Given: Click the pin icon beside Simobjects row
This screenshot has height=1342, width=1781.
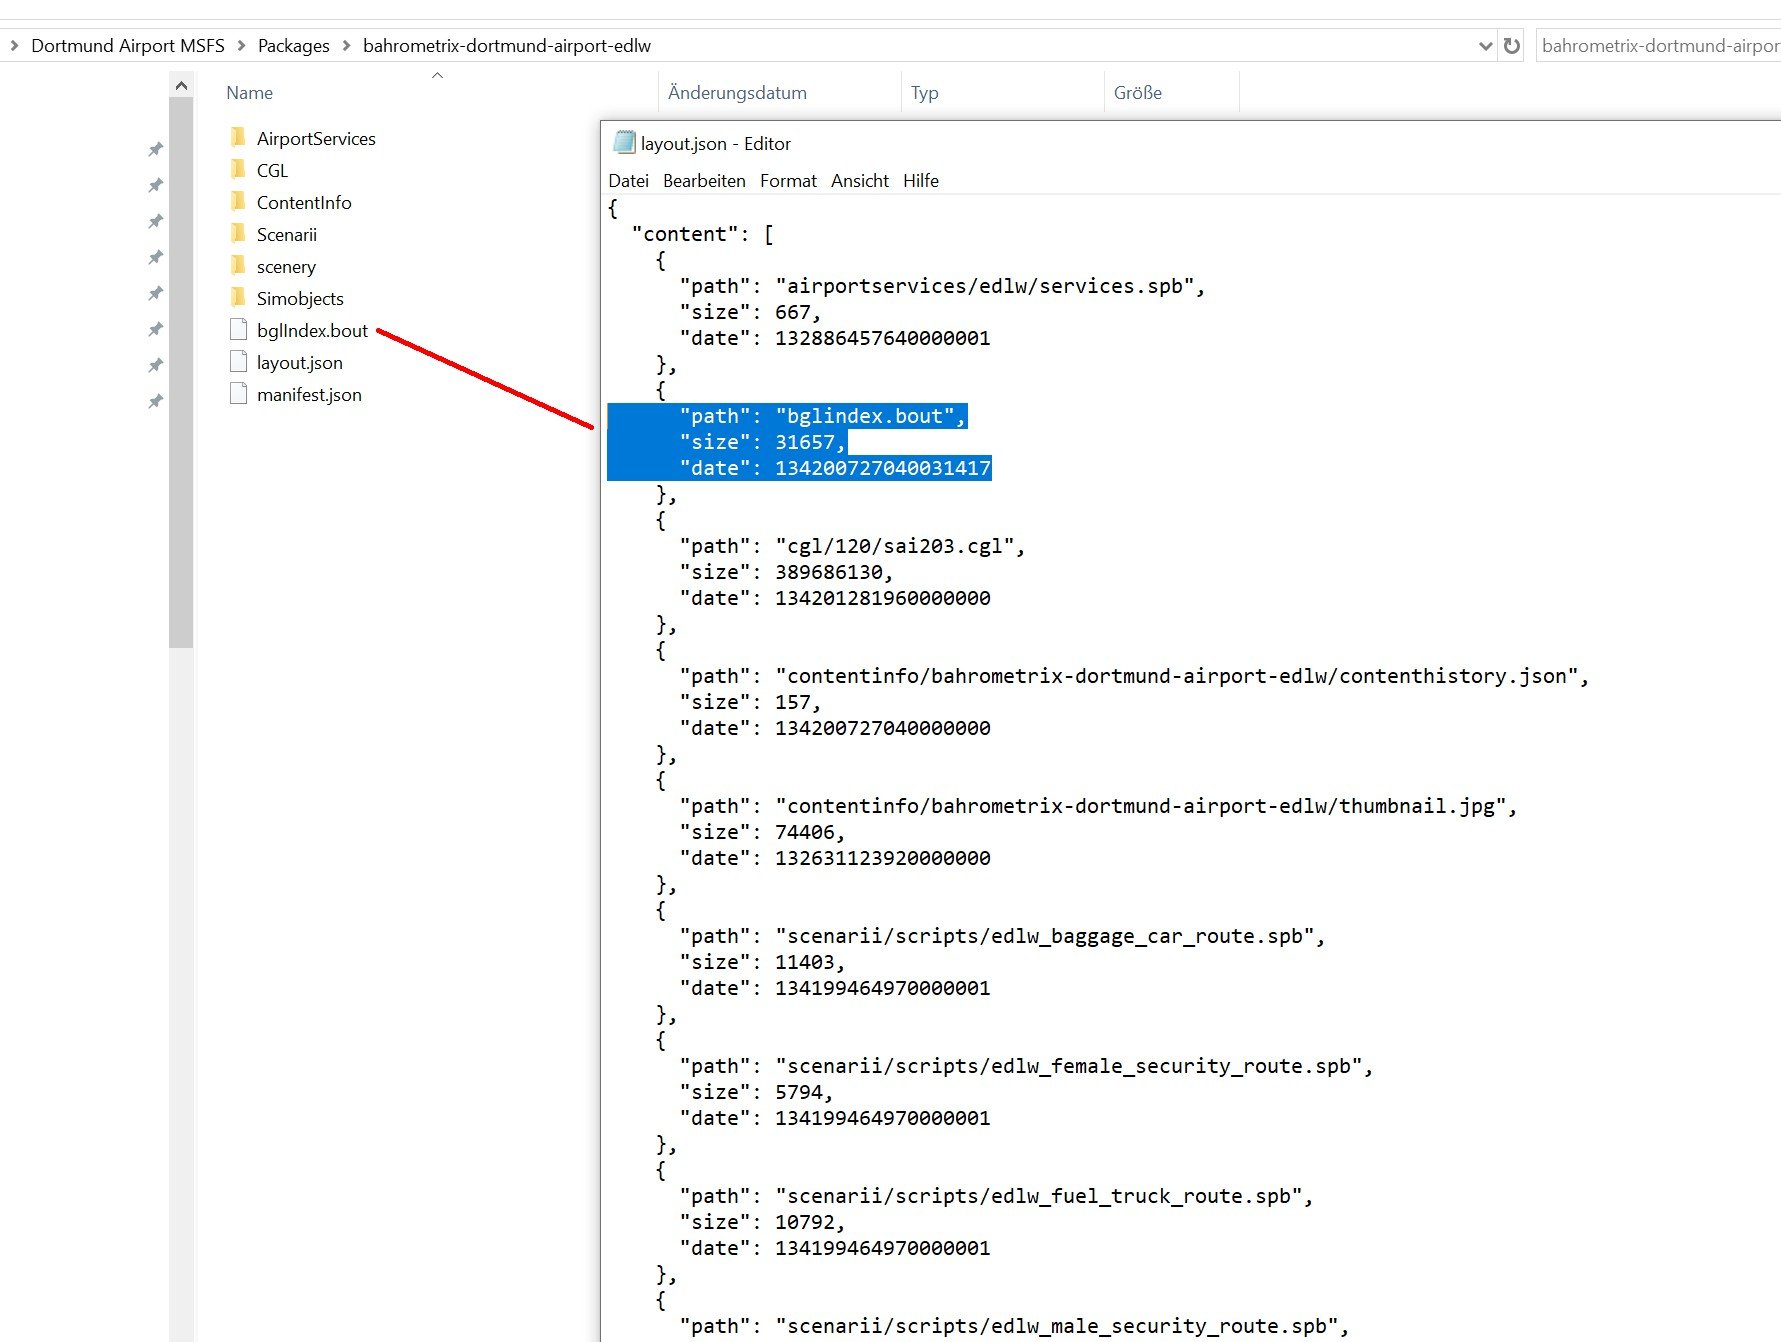Looking at the screenshot, I should (x=156, y=329).
